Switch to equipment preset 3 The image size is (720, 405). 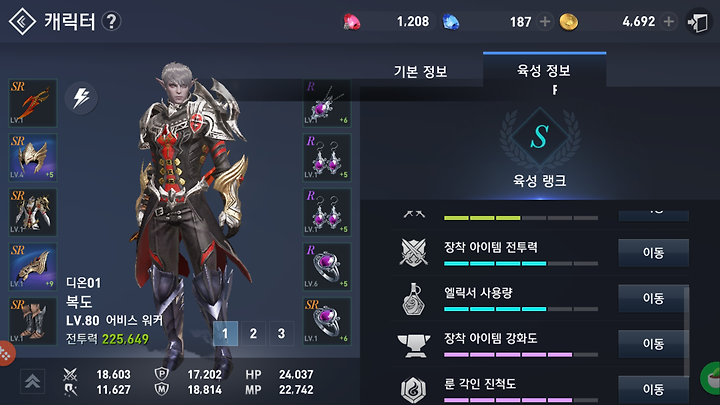(x=281, y=333)
